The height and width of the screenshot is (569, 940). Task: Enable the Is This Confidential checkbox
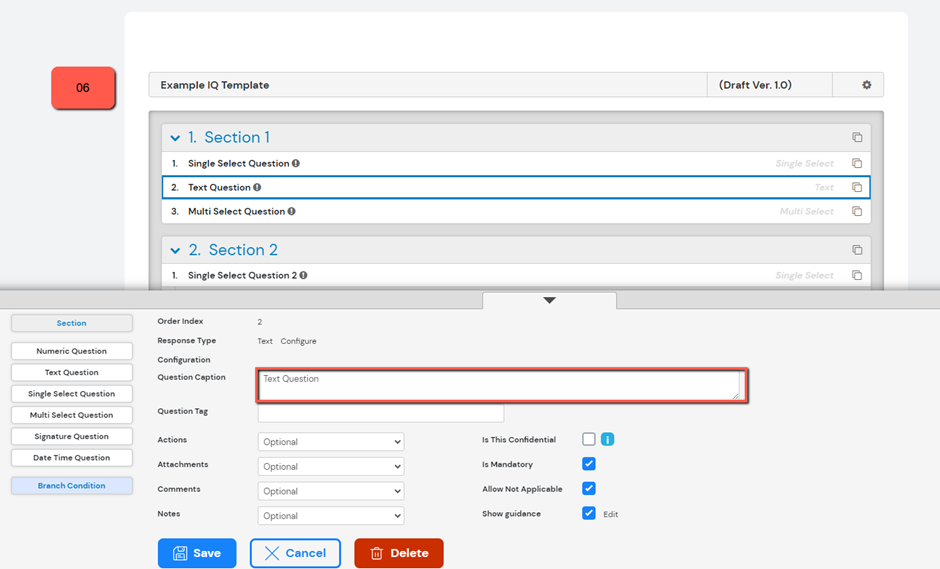[589, 439]
